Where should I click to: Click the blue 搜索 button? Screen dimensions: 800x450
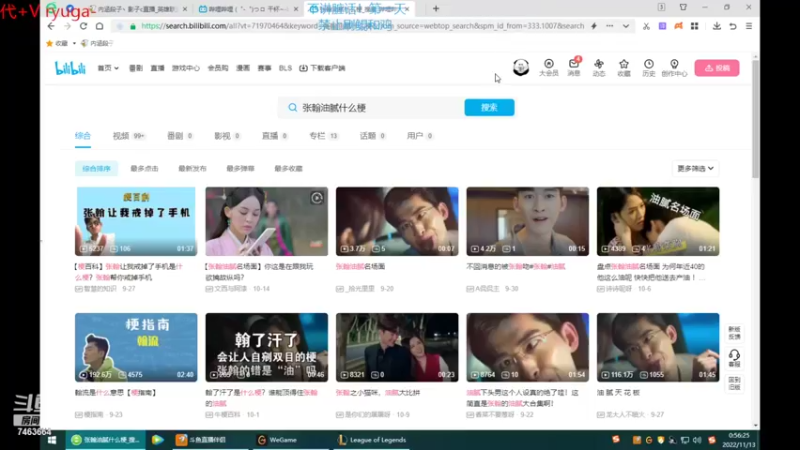coord(489,108)
